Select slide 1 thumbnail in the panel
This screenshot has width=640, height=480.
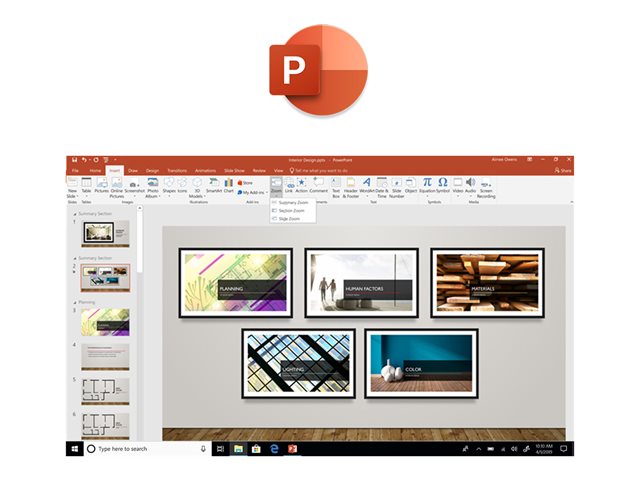tap(105, 233)
